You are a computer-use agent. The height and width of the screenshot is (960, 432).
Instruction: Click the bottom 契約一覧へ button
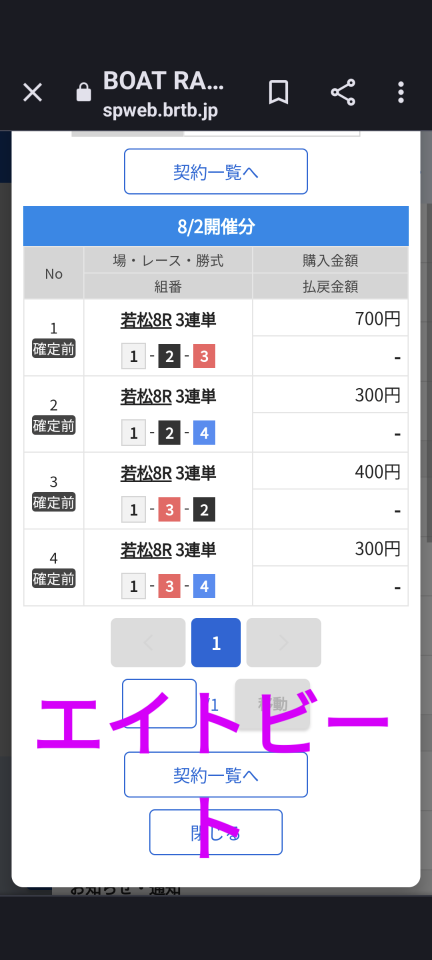coord(216,774)
